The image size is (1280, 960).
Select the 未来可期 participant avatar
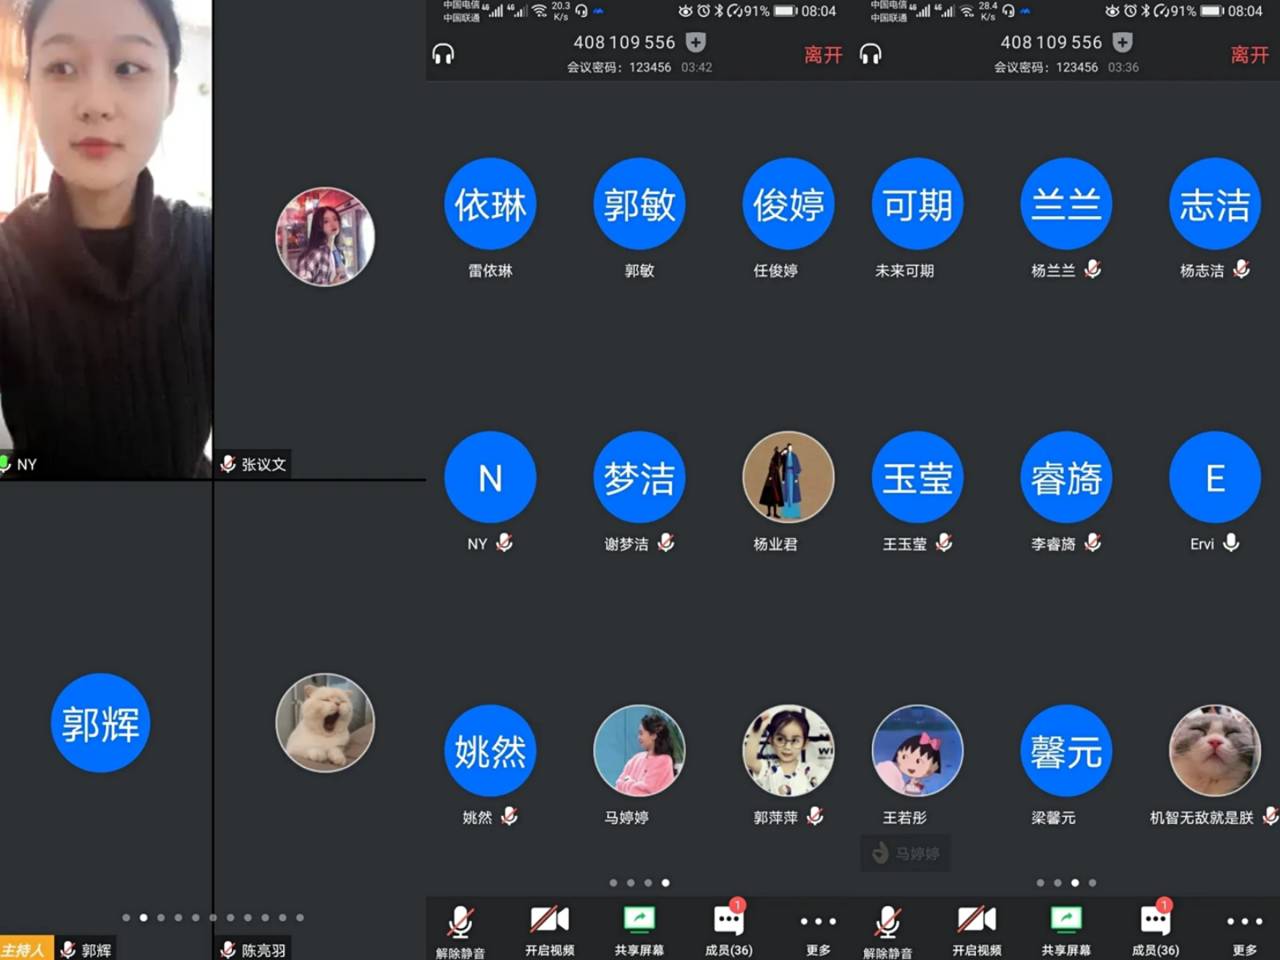[x=917, y=204]
